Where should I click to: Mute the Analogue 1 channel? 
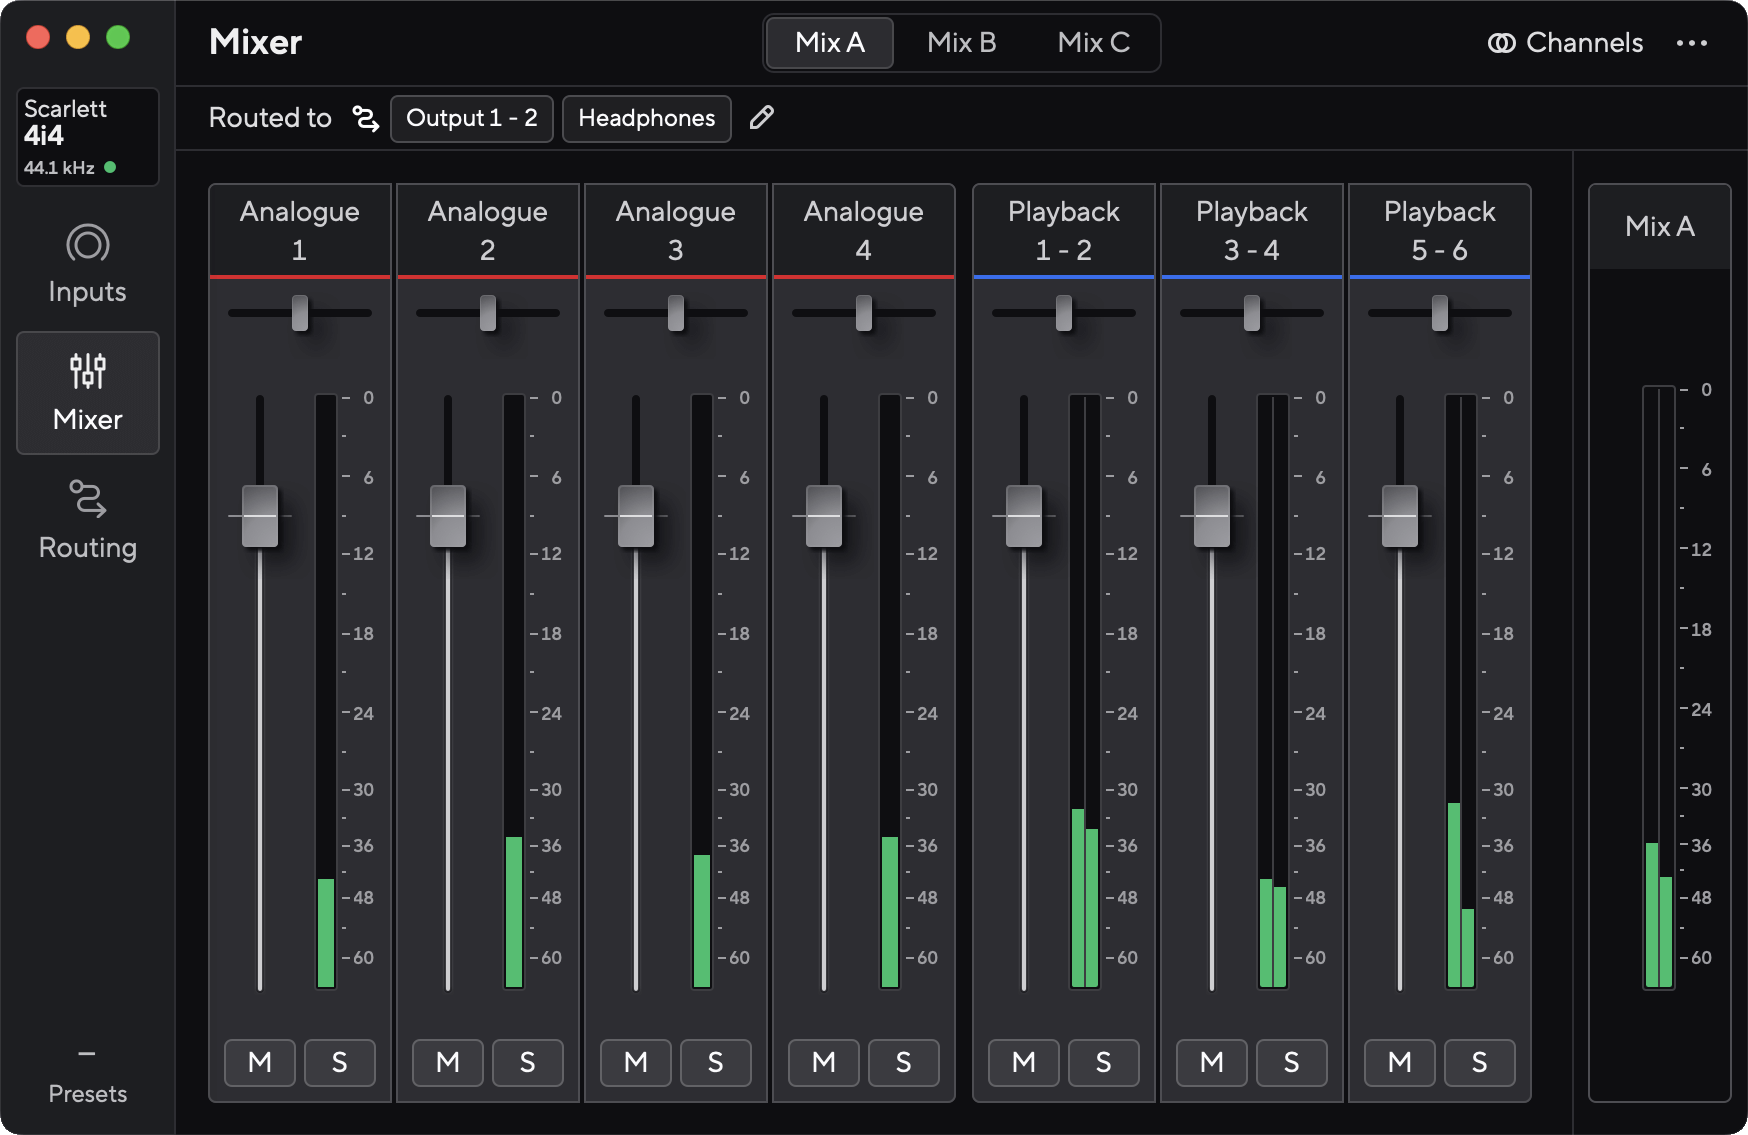[260, 1062]
